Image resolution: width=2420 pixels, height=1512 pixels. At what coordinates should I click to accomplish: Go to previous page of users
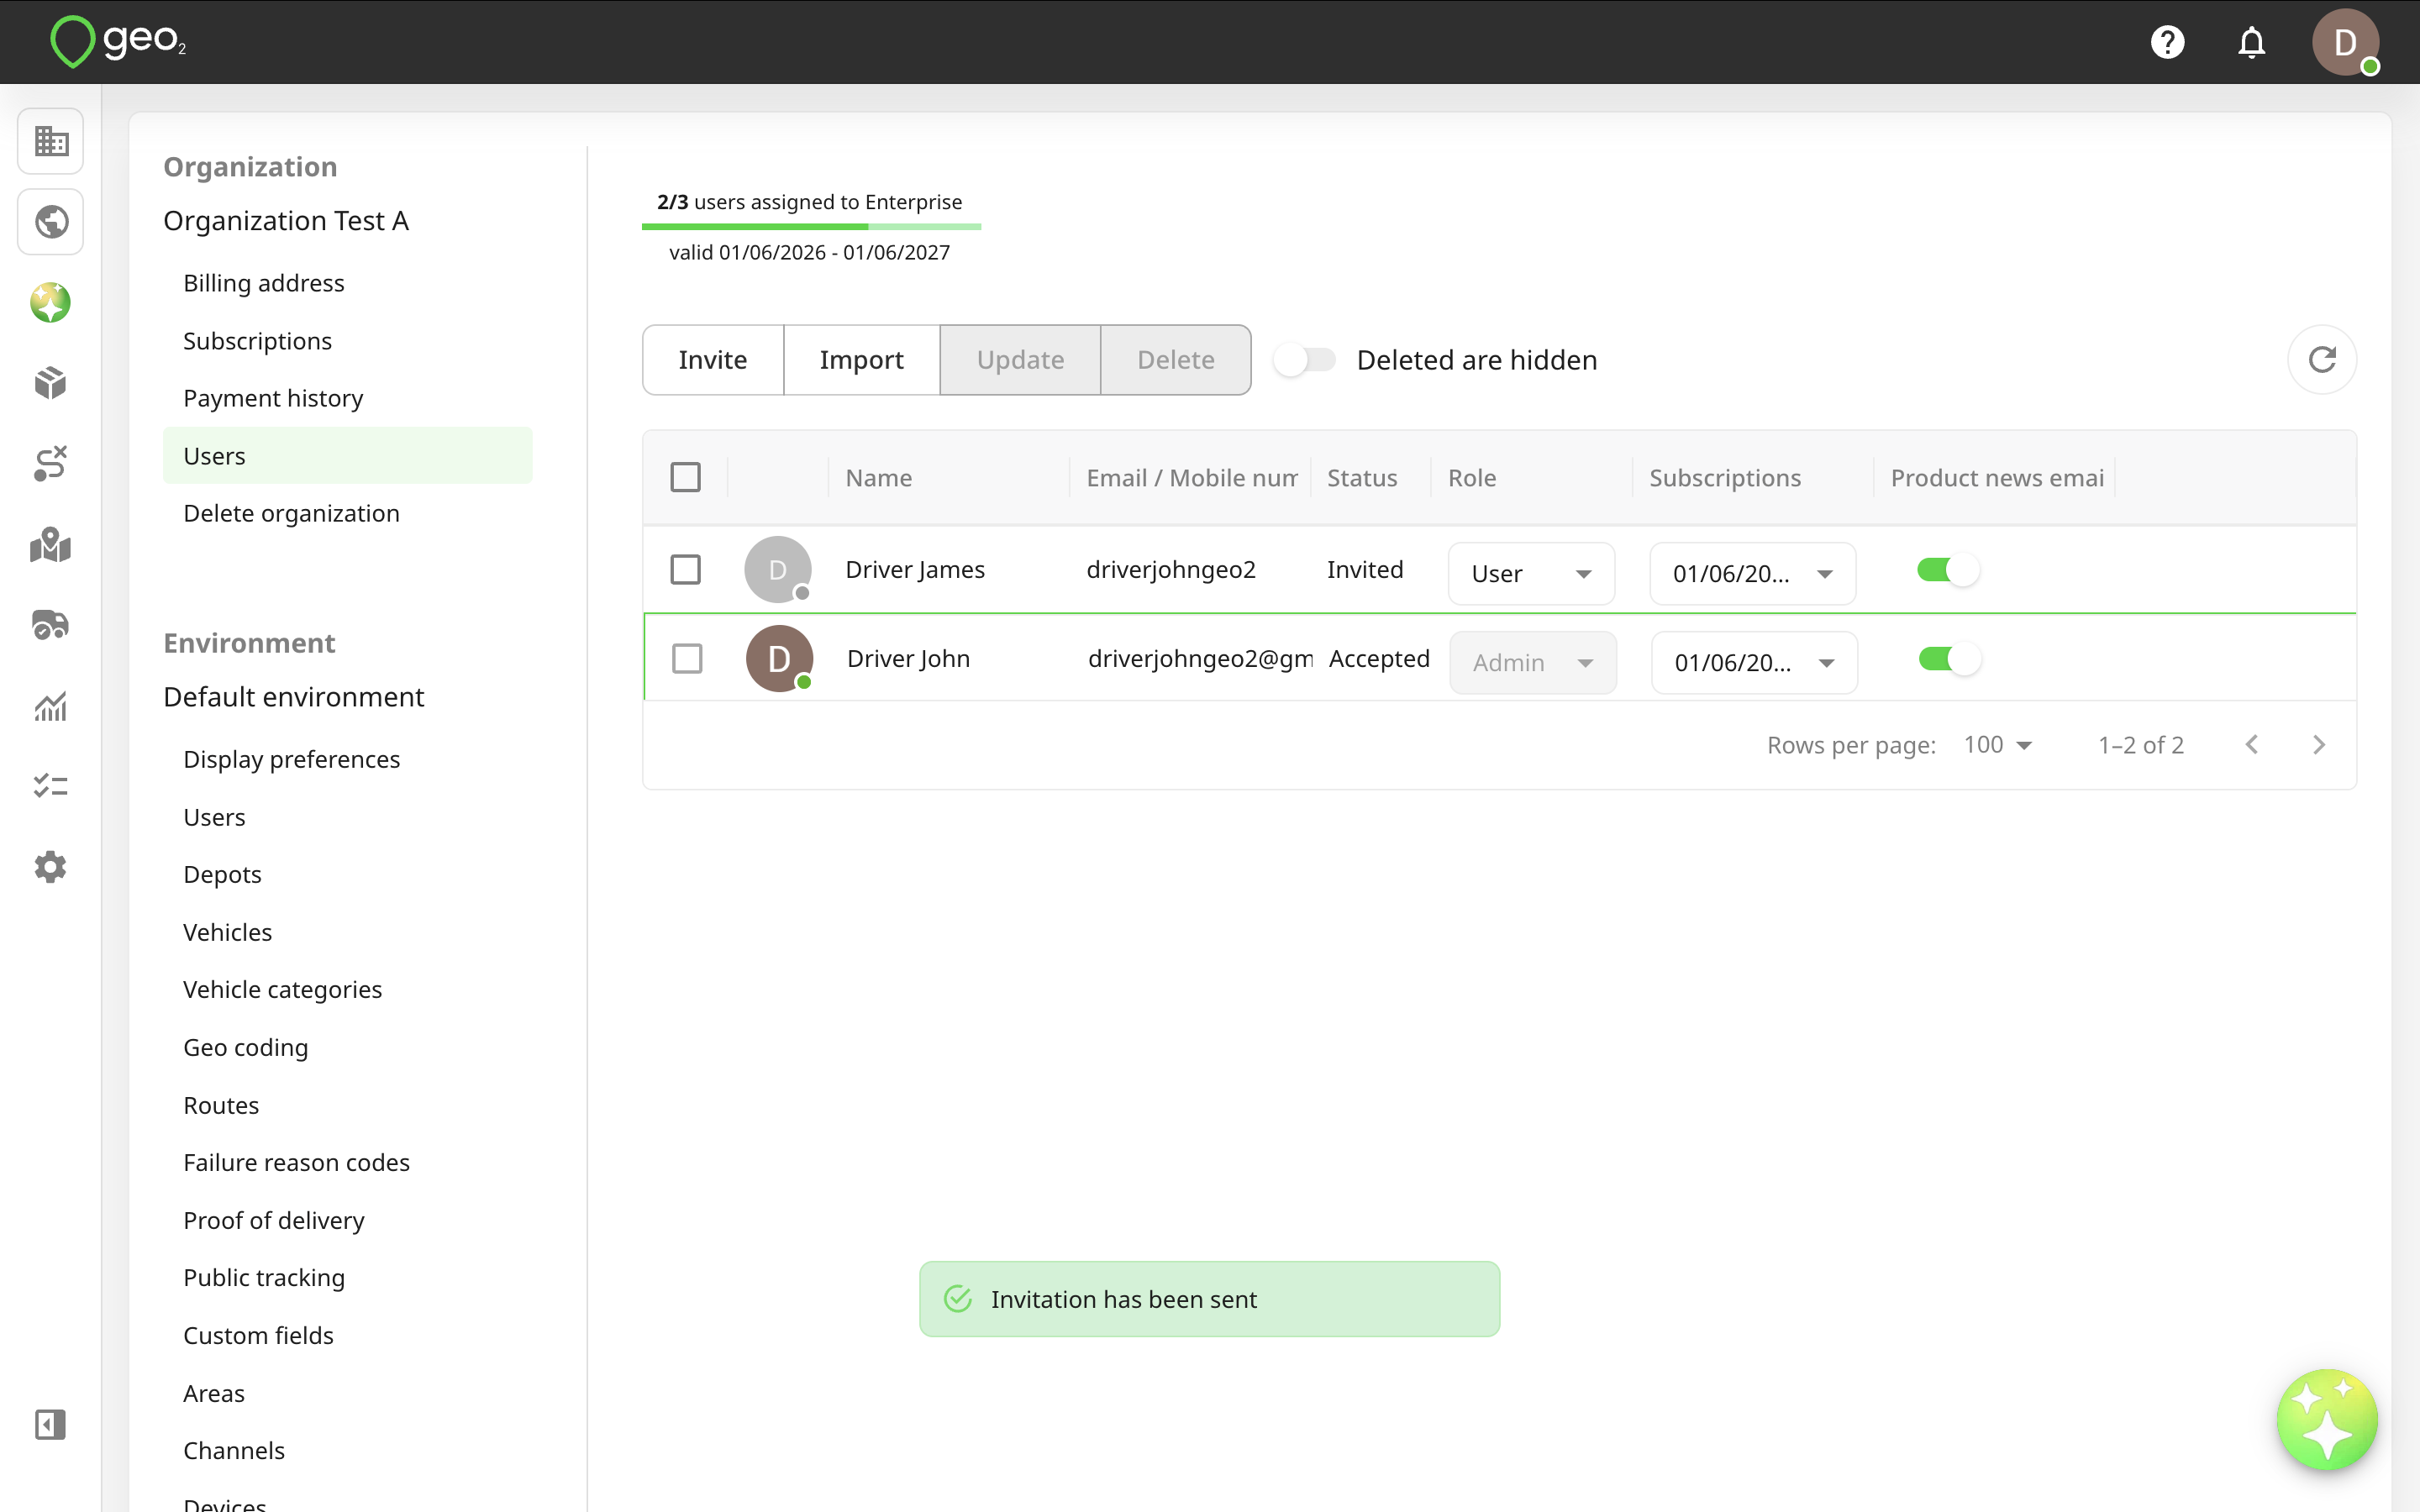click(2252, 745)
